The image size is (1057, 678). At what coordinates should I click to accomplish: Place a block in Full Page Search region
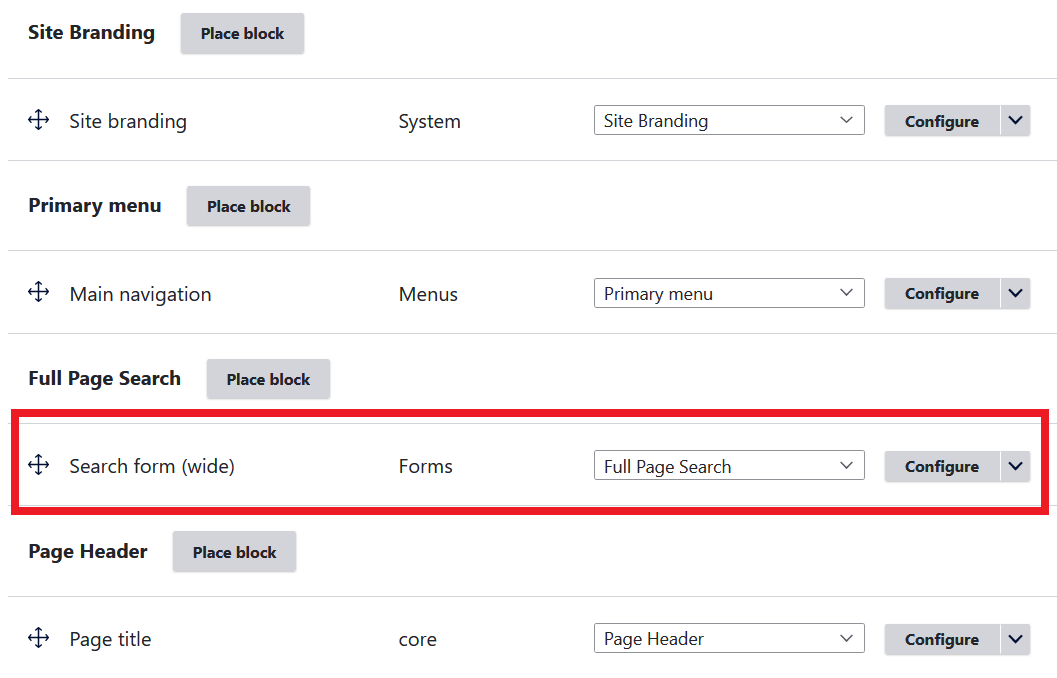coord(268,379)
